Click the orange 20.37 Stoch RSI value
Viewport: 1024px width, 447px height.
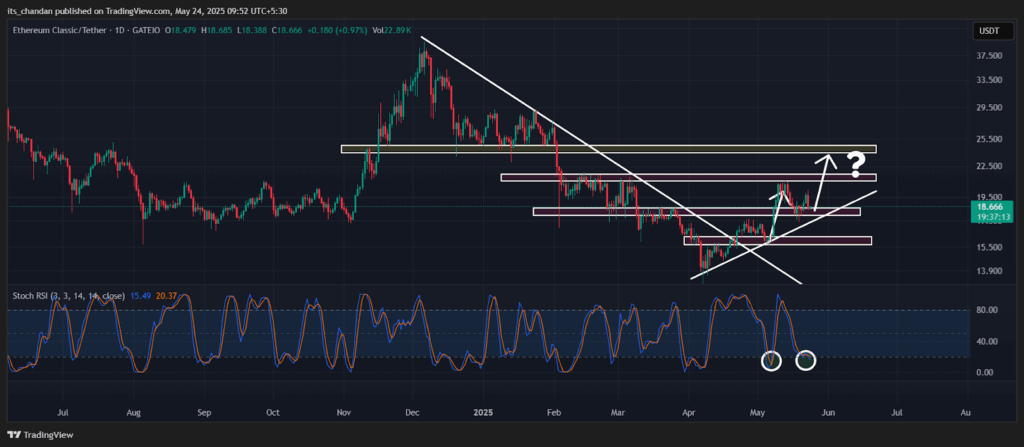point(166,296)
